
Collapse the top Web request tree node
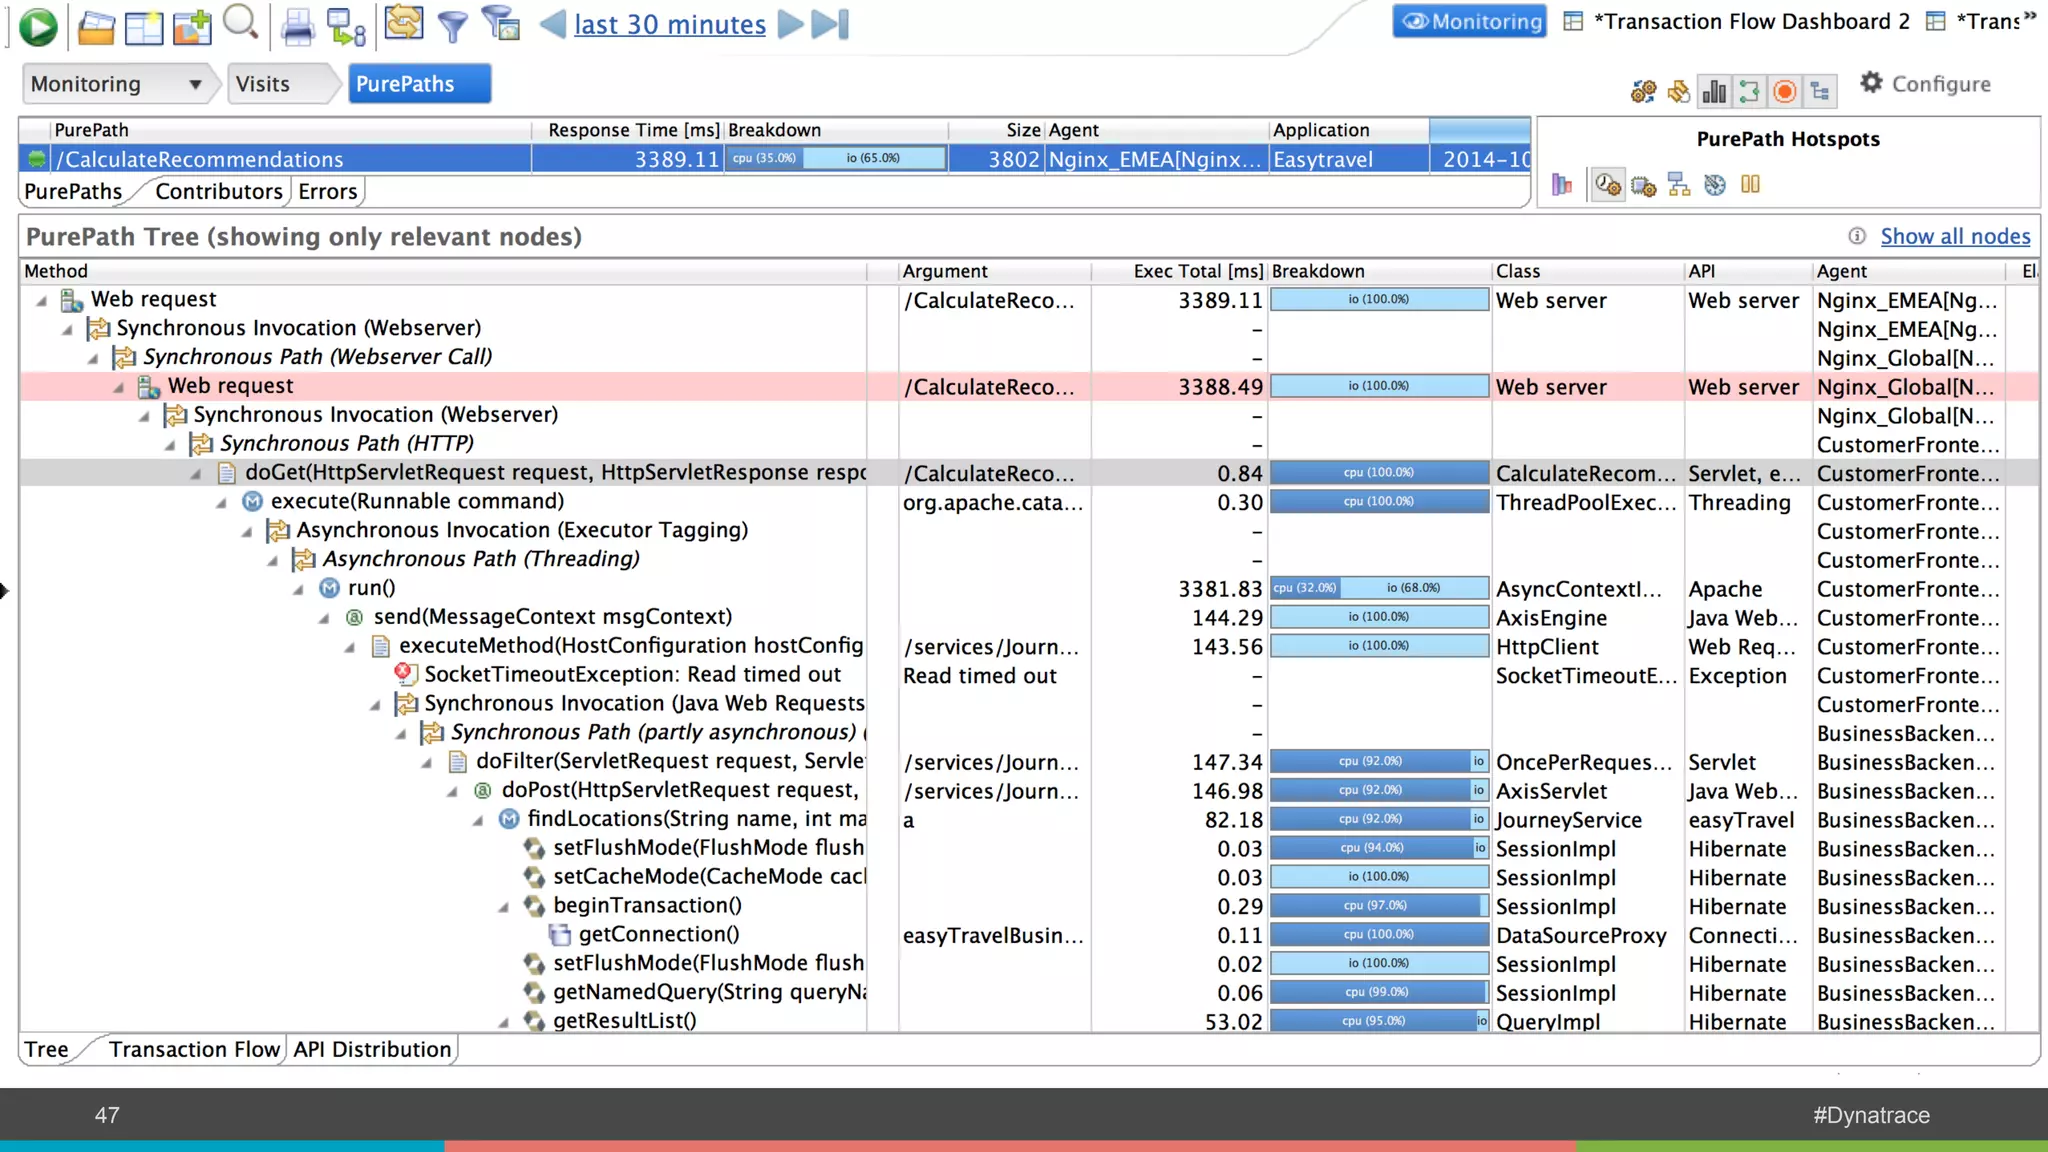pos(42,300)
